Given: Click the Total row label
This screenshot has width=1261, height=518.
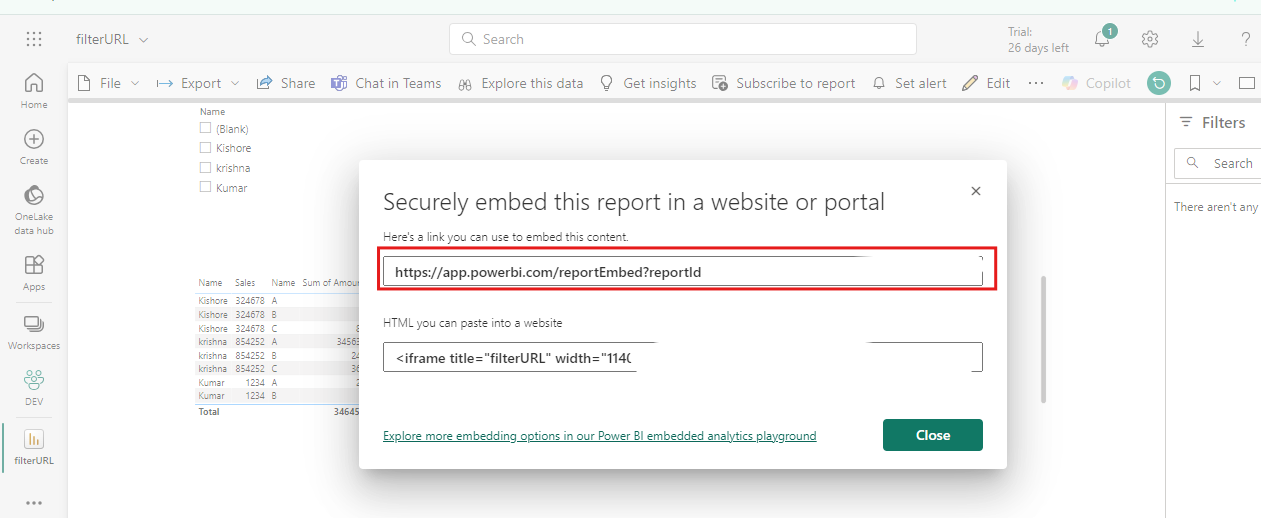Looking at the screenshot, I should (208, 412).
